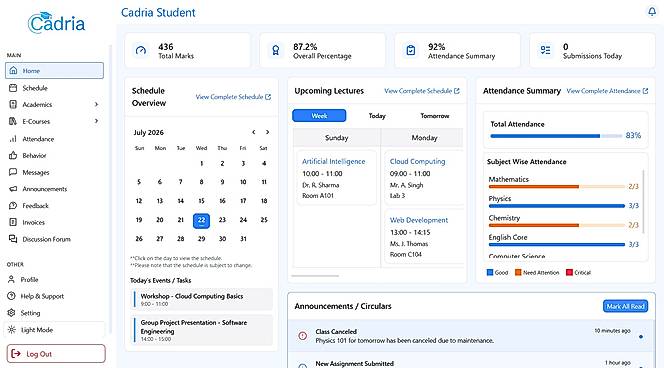The image size is (664, 368).
Task: Open View Complete Schedule in Upcoming Lectures
Action: 422,91
